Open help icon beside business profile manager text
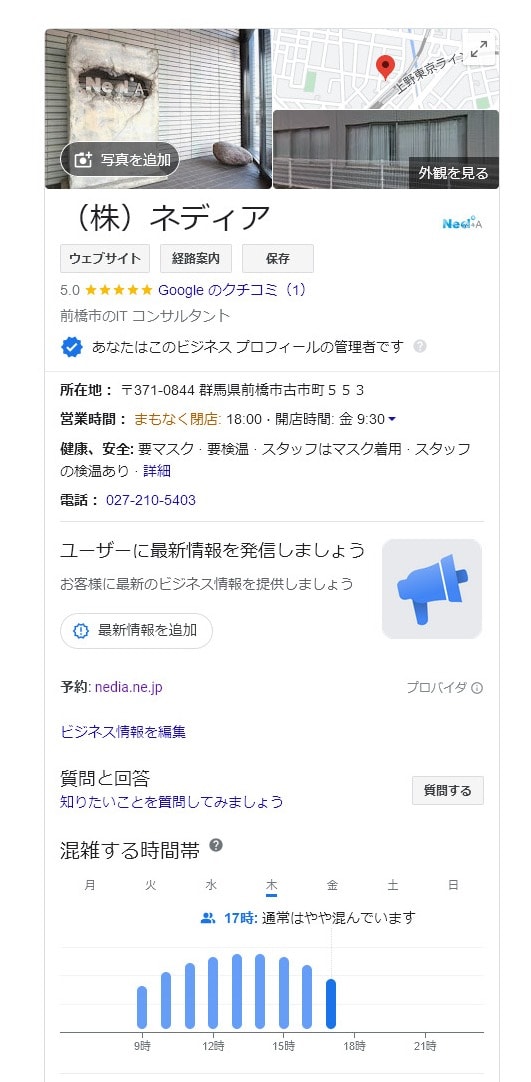 tap(420, 346)
